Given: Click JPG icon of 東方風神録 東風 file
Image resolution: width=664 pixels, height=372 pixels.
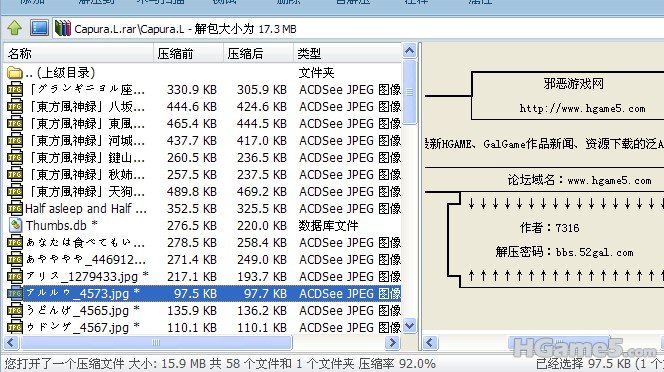Looking at the screenshot, I should [15, 123].
